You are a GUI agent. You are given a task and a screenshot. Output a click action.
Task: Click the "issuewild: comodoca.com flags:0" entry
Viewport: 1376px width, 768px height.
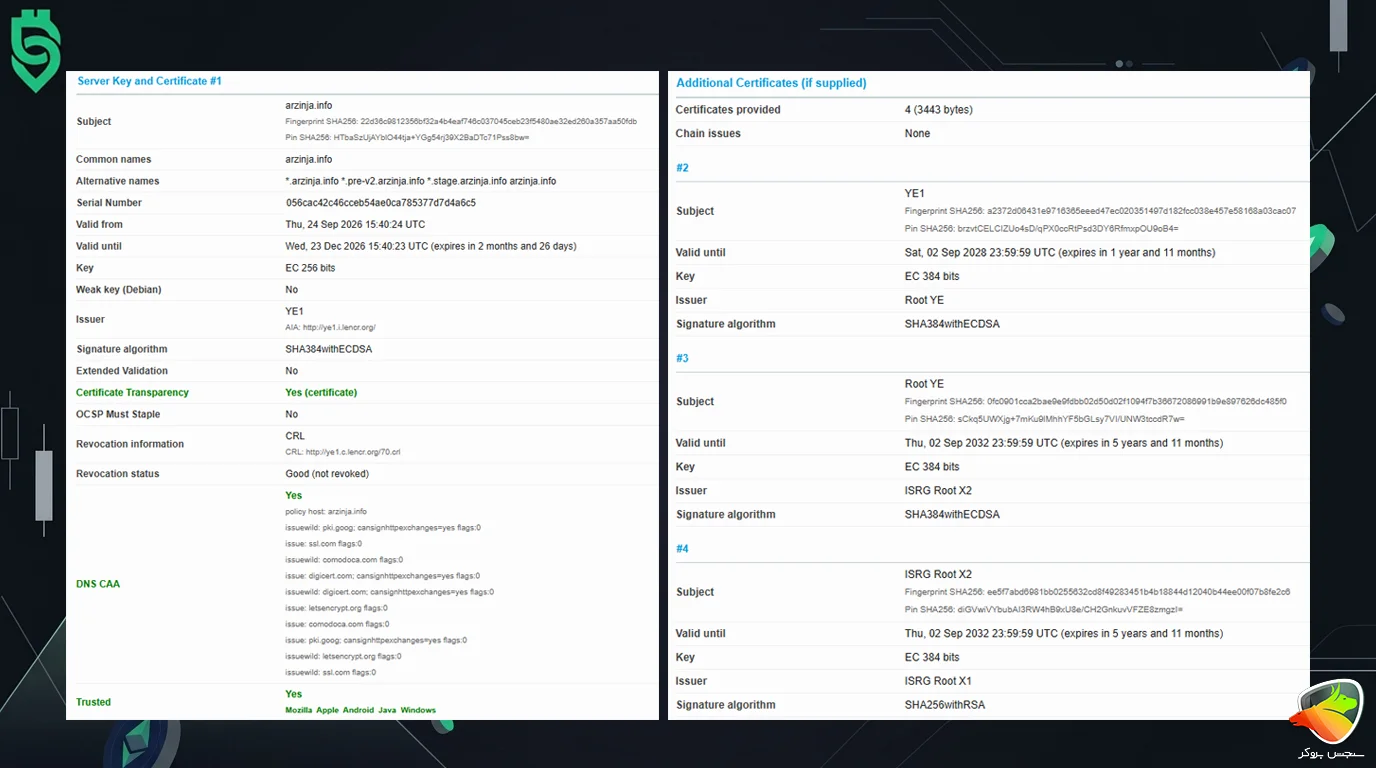(x=345, y=560)
